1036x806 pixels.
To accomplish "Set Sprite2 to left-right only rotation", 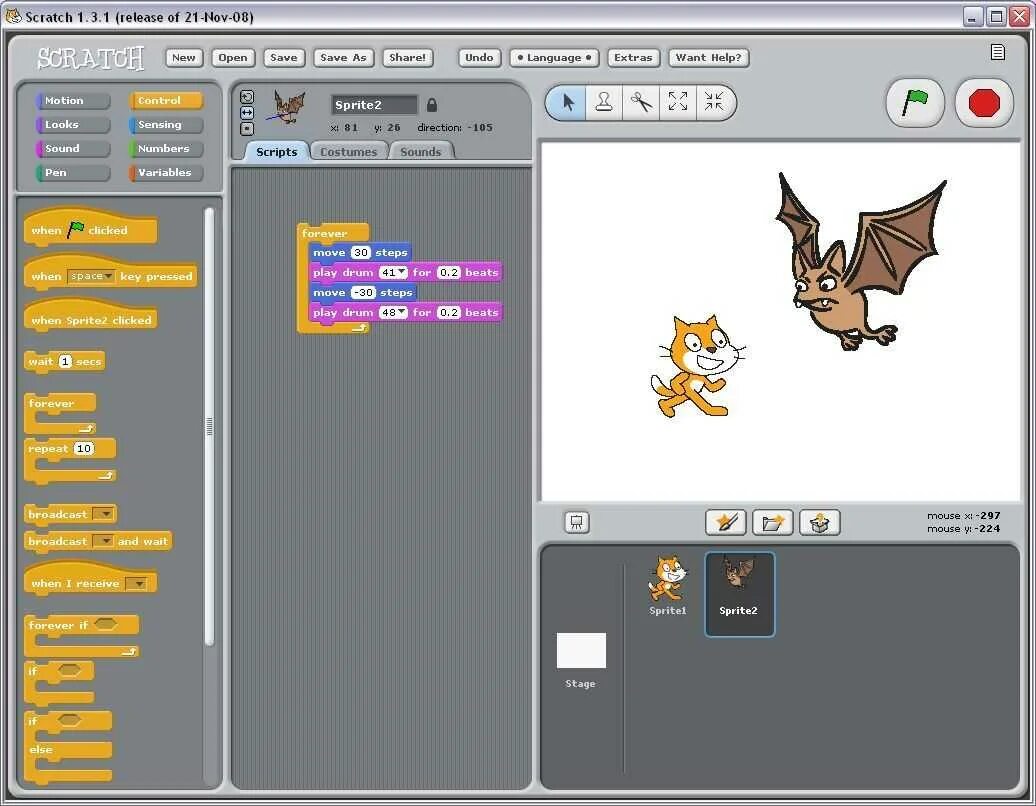I will click(247, 112).
